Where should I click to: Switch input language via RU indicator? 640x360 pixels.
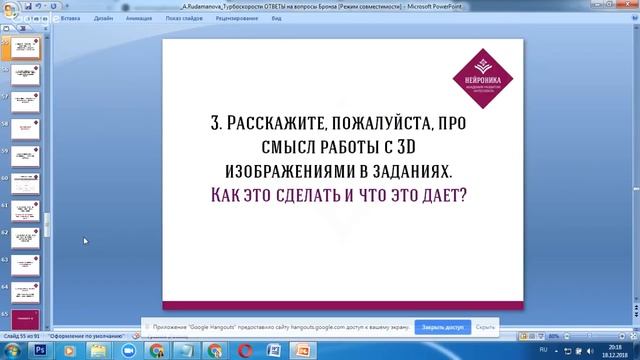coord(543,350)
